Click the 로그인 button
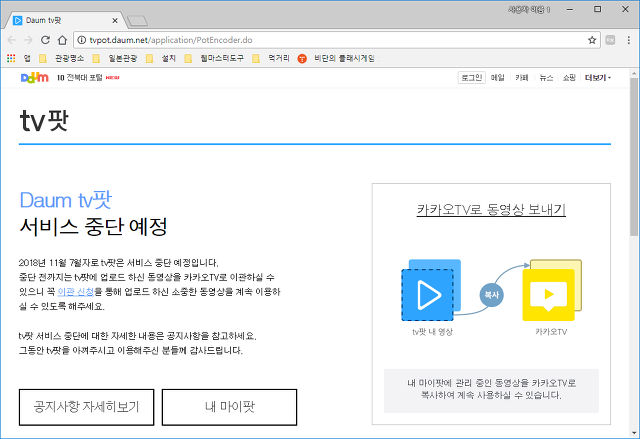The image size is (640, 439). coord(472,78)
